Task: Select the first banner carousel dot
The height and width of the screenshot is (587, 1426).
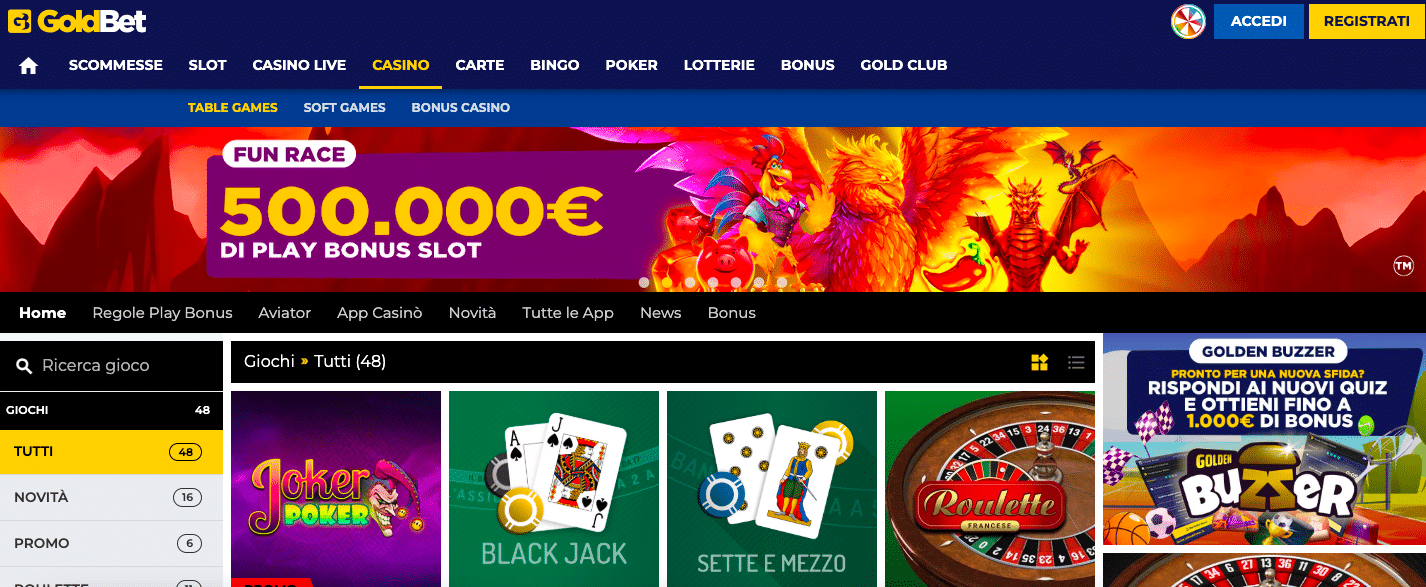Action: (644, 282)
